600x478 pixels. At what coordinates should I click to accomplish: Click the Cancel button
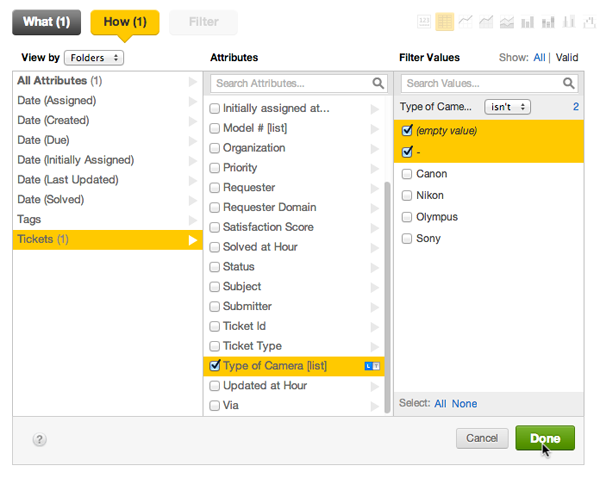coord(481,438)
